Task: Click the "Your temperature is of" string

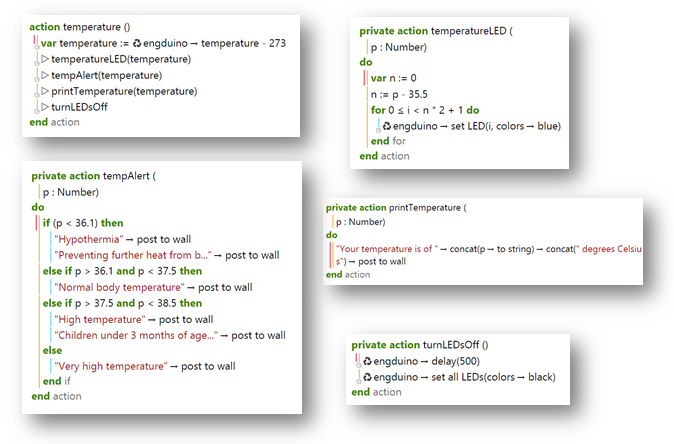Action: tap(388, 249)
